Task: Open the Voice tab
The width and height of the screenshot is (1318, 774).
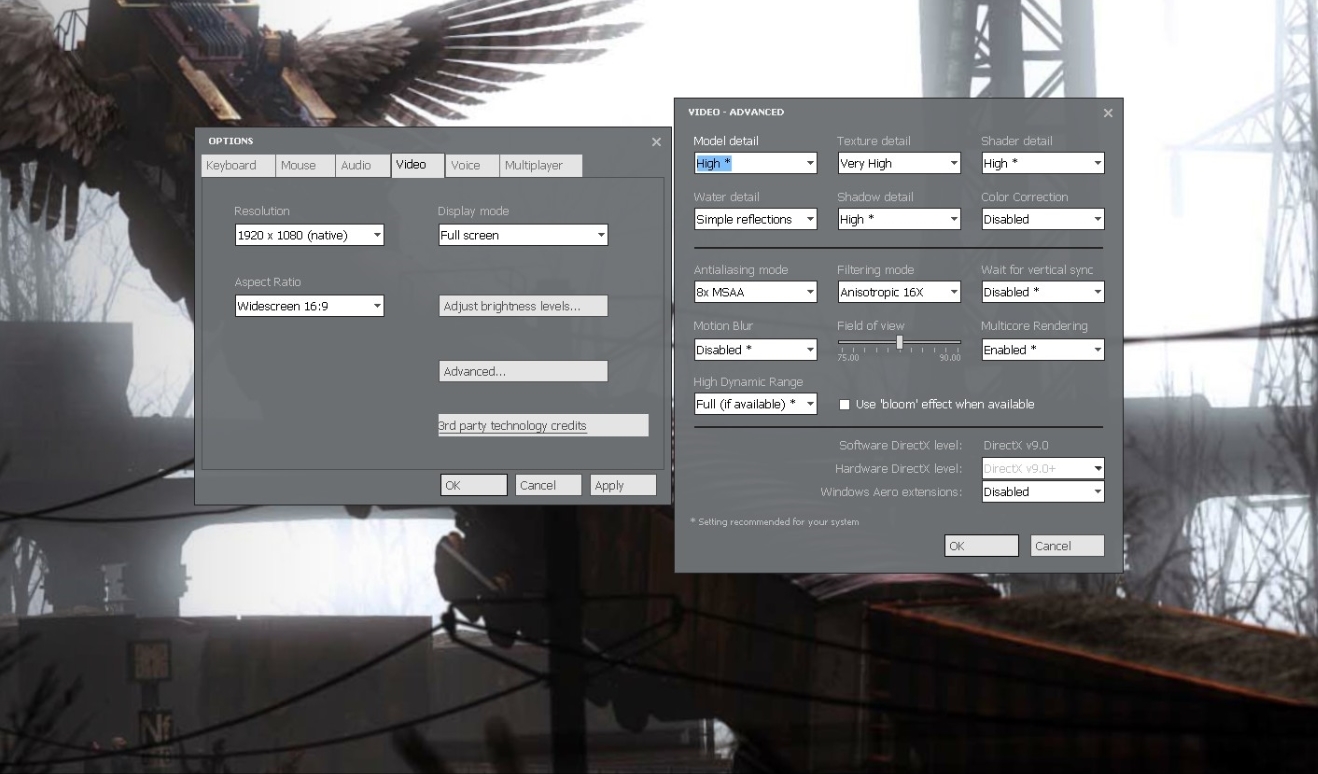Action: [472, 166]
